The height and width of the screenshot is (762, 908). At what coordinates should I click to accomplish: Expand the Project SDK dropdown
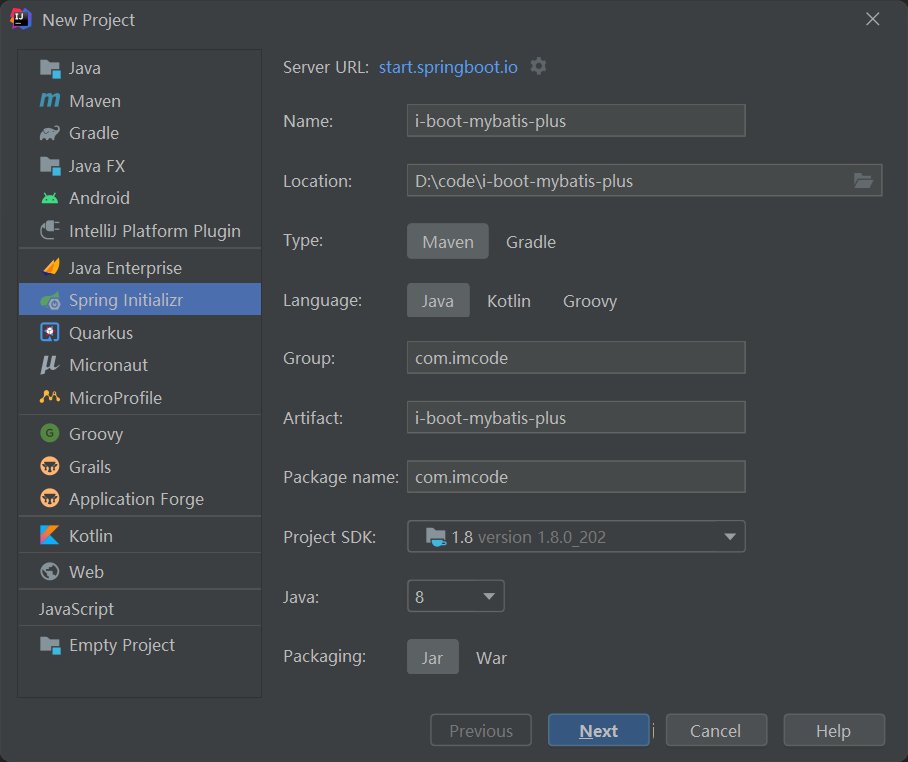(729, 537)
